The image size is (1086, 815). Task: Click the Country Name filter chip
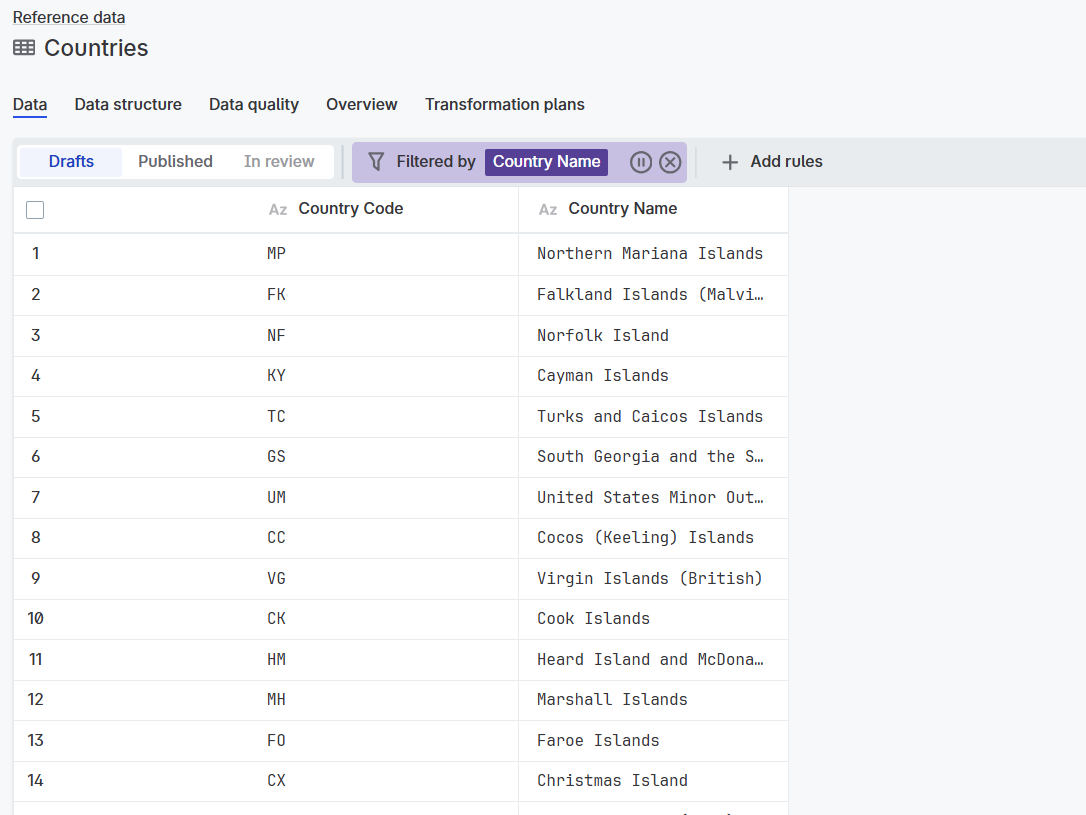pyautogui.click(x=546, y=162)
